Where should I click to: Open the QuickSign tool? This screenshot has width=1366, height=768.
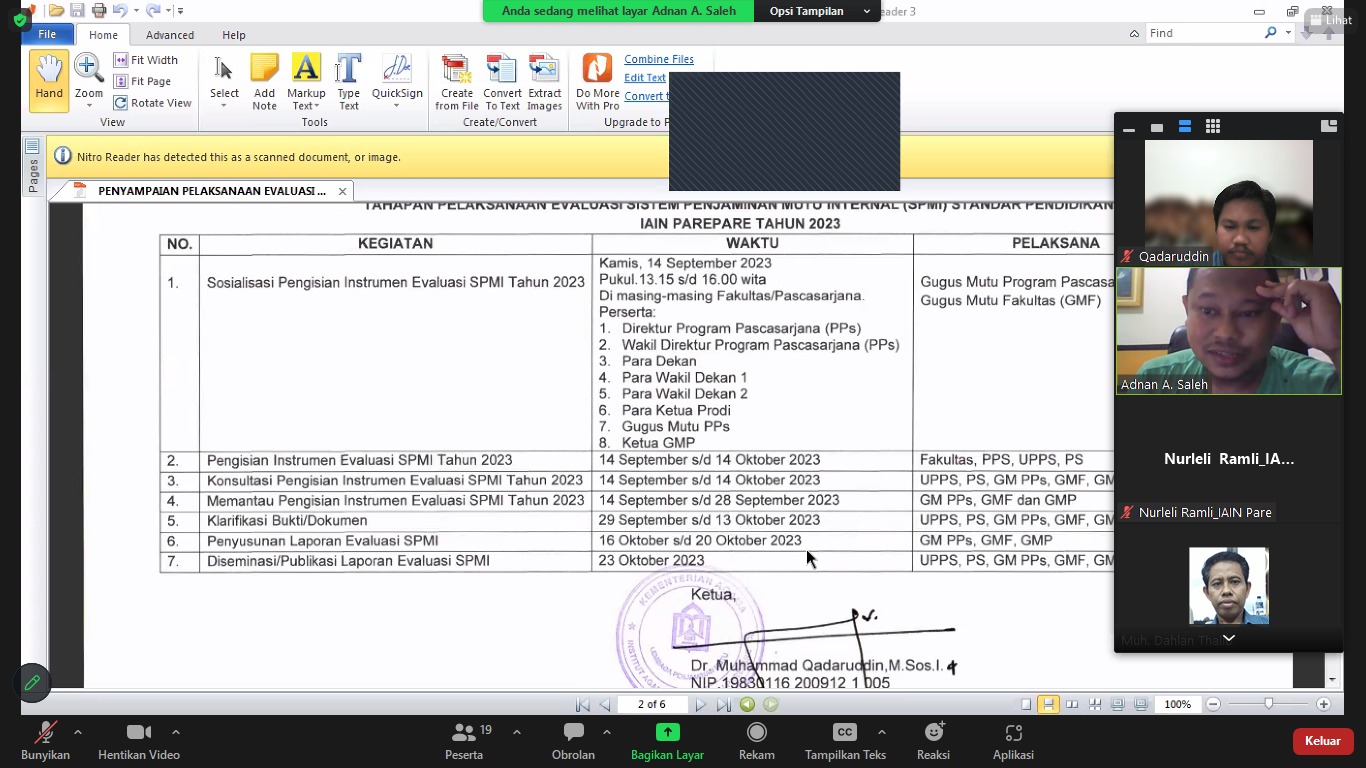(x=397, y=80)
